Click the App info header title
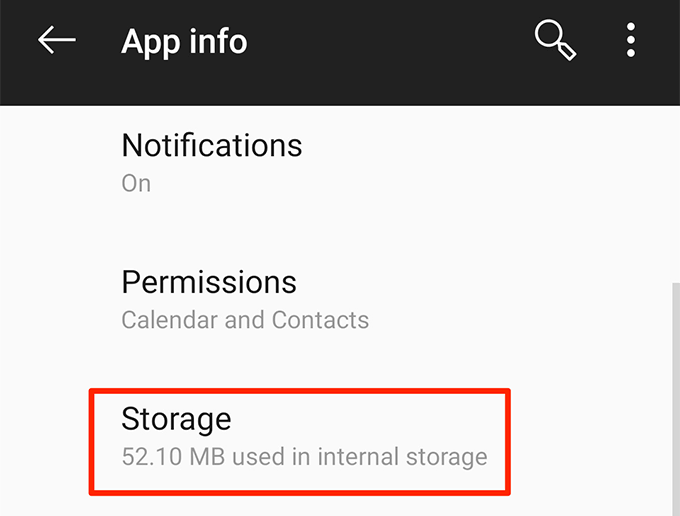Screen dimensions: 680x516 184,42
